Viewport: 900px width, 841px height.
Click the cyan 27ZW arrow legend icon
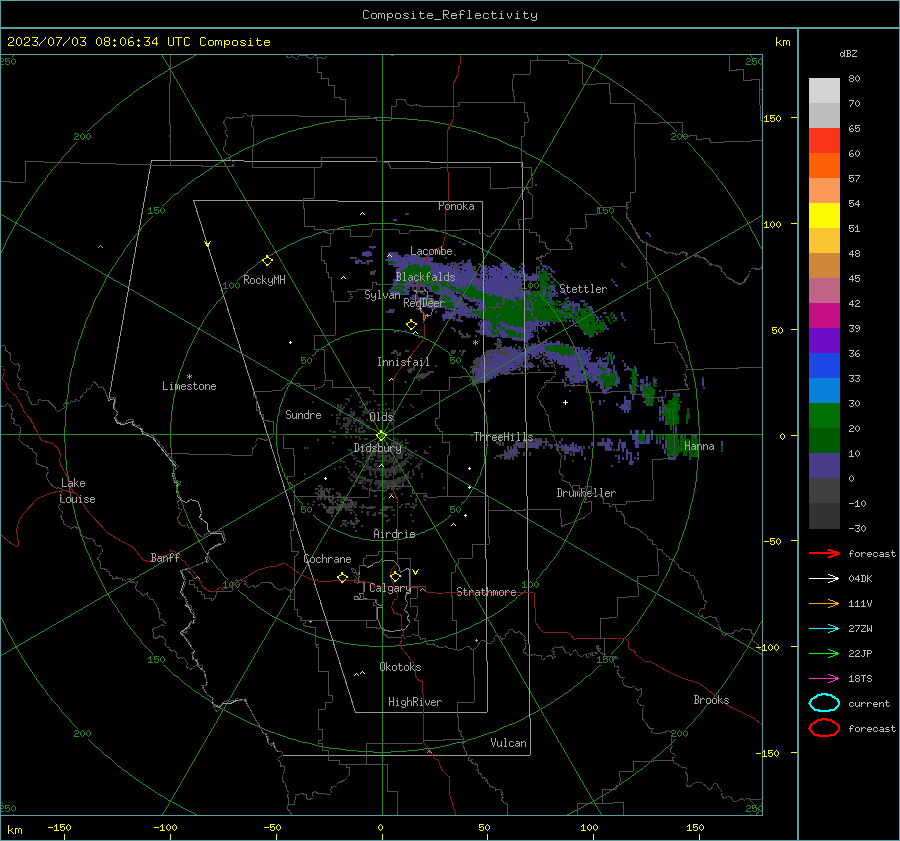click(x=824, y=629)
